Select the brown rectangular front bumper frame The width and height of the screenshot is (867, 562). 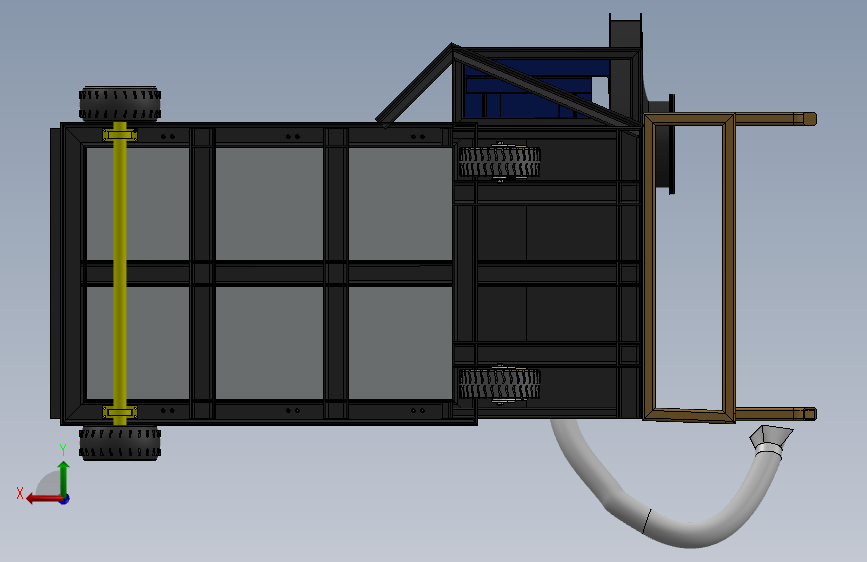point(690,267)
